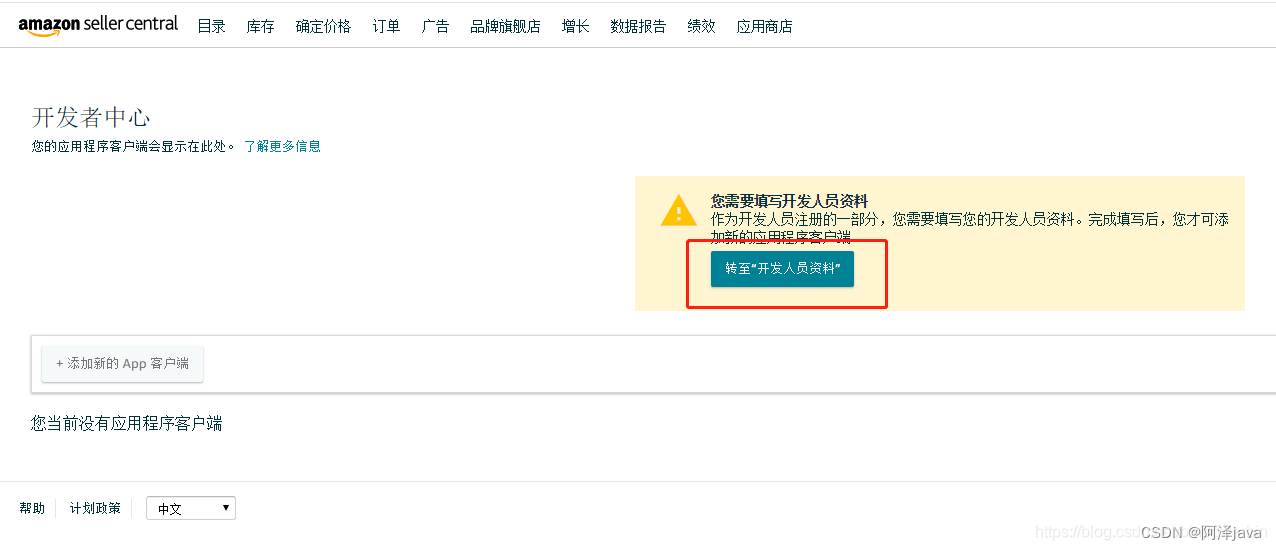Follow the 了解更多信息 link

[x=282, y=146]
